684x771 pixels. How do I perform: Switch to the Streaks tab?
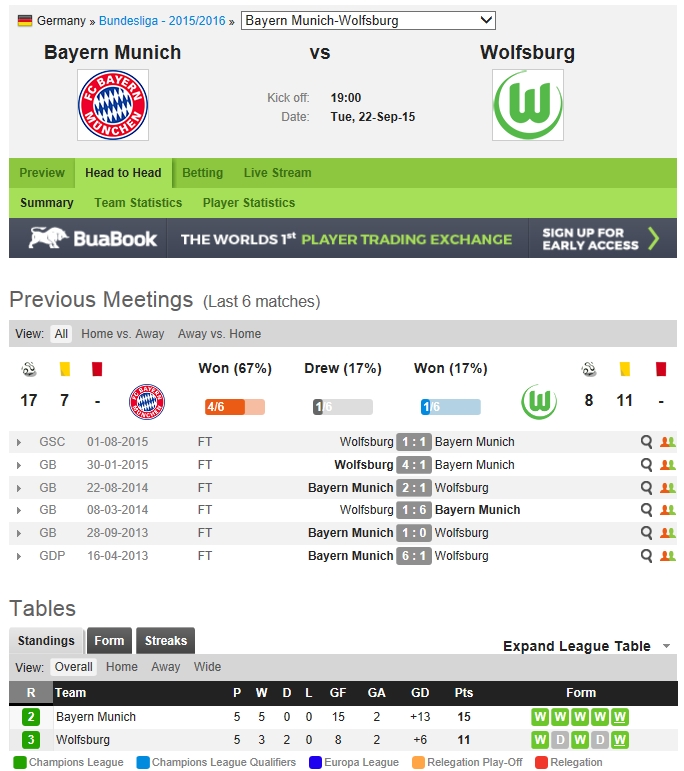click(165, 641)
